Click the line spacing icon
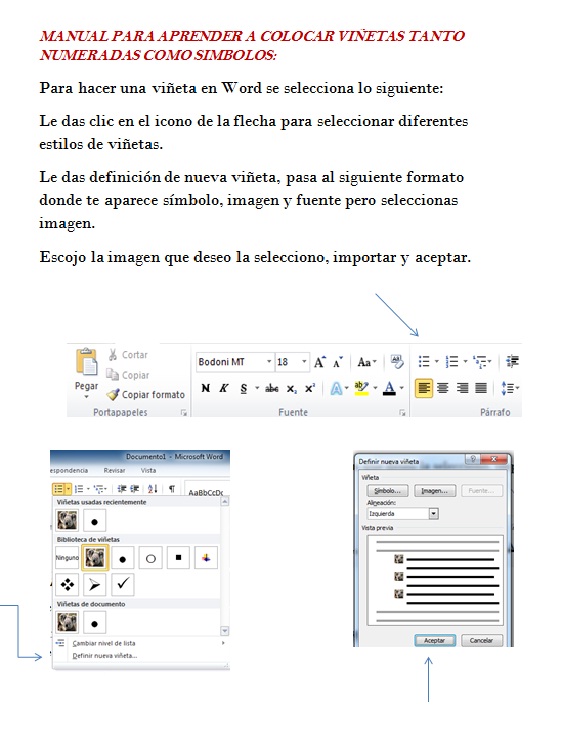The height and width of the screenshot is (740, 562). 507,388
